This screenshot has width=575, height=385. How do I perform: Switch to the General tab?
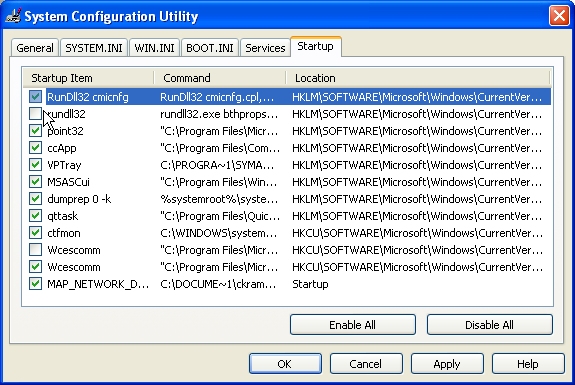pyautogui.click(x=34, y=48)
